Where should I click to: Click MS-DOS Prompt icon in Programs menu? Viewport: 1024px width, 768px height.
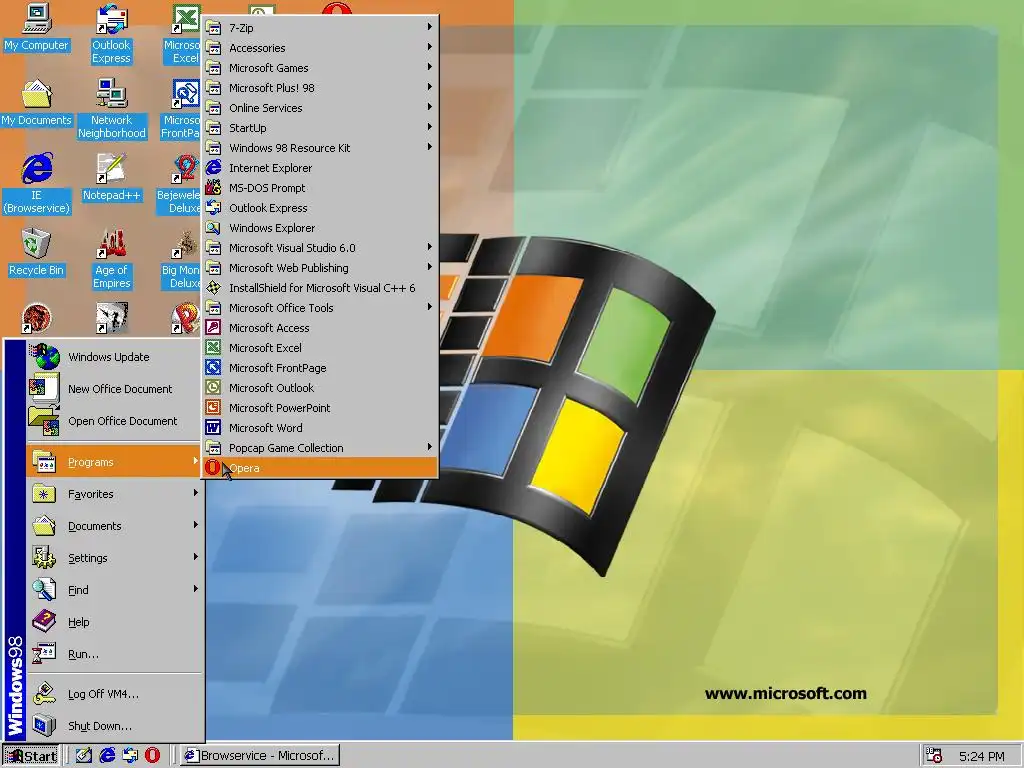[213, 187]
